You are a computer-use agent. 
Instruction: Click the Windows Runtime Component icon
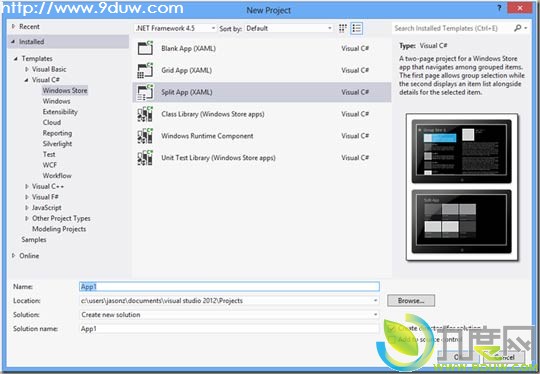145,136
